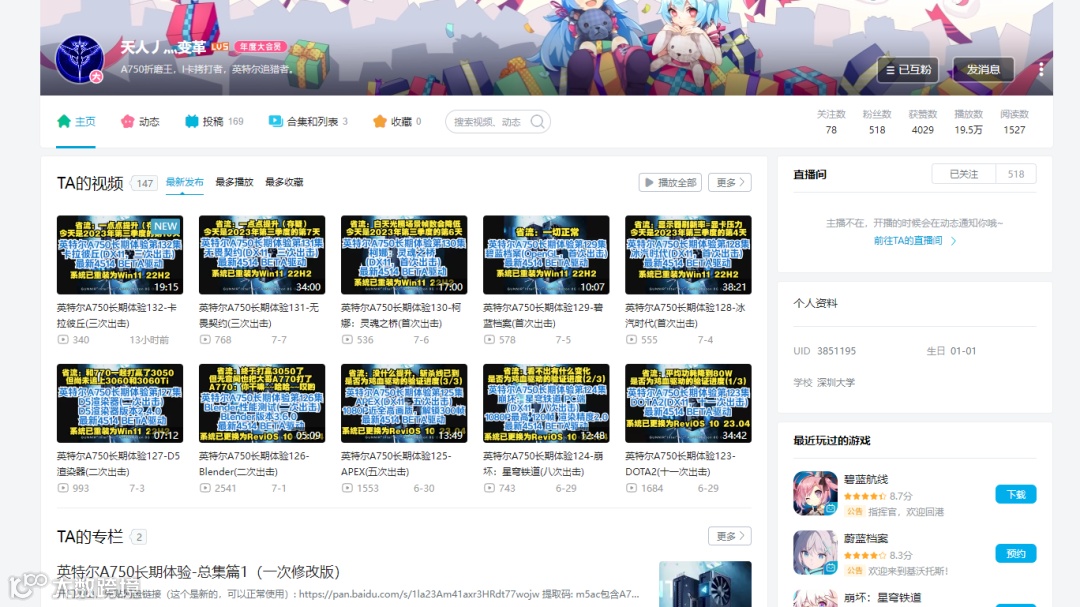Open thumbnail of 长期体验128-冰汽时代

(688, 255)
